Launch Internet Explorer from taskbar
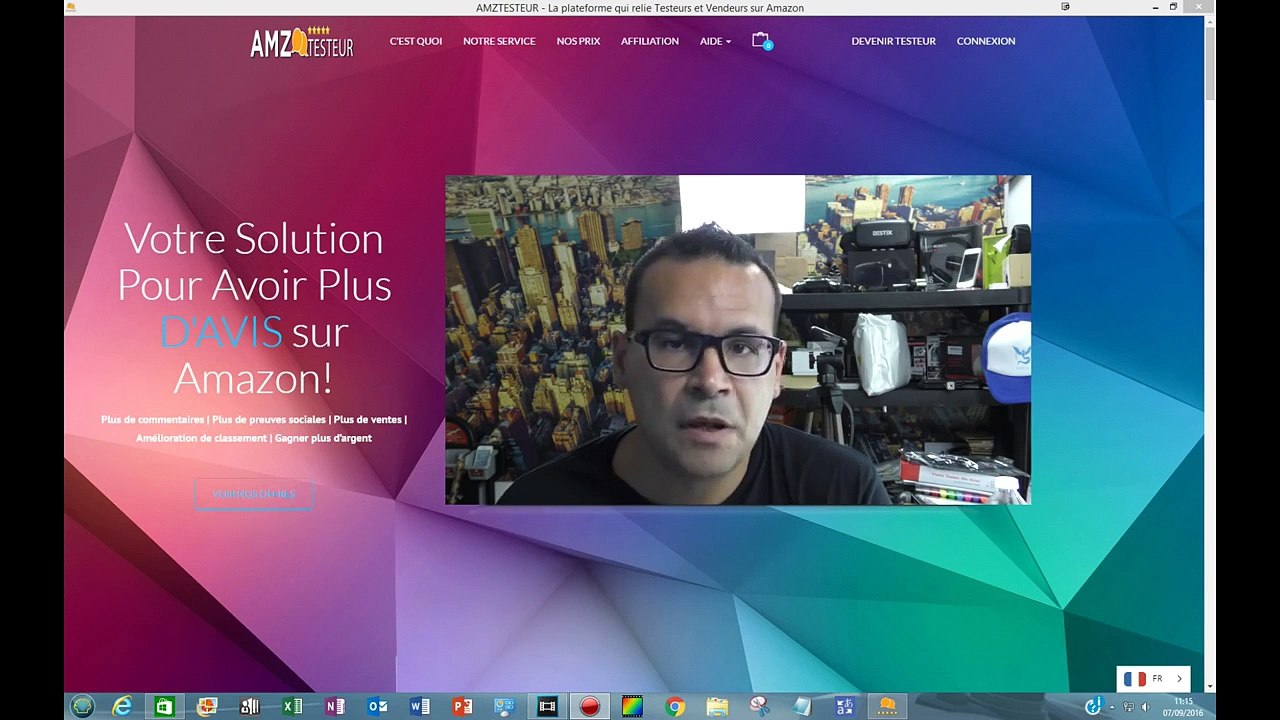The width and height of the screenshot is (1280, 720). tap(122, 707)
